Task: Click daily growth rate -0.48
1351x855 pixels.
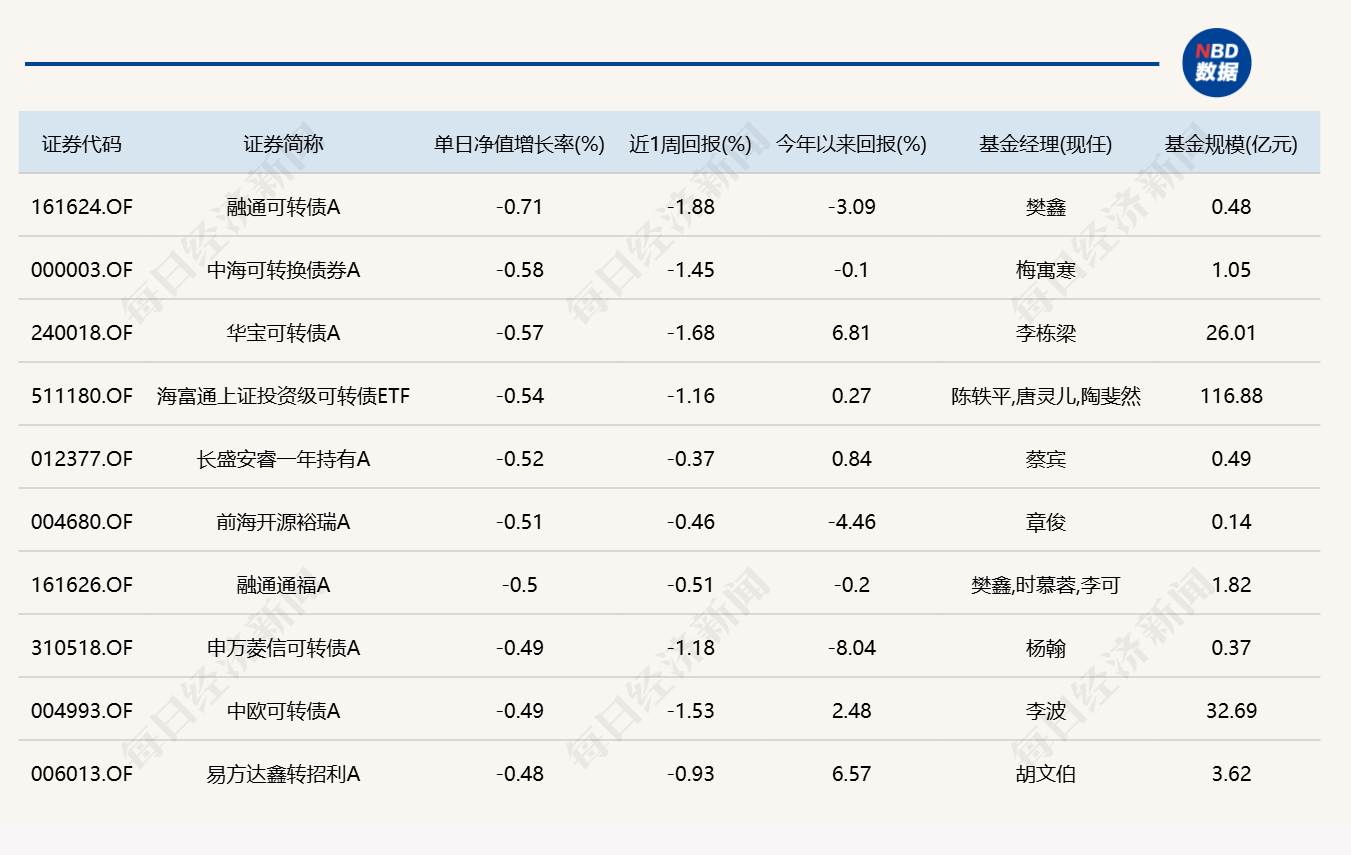Action: point(520,774)
